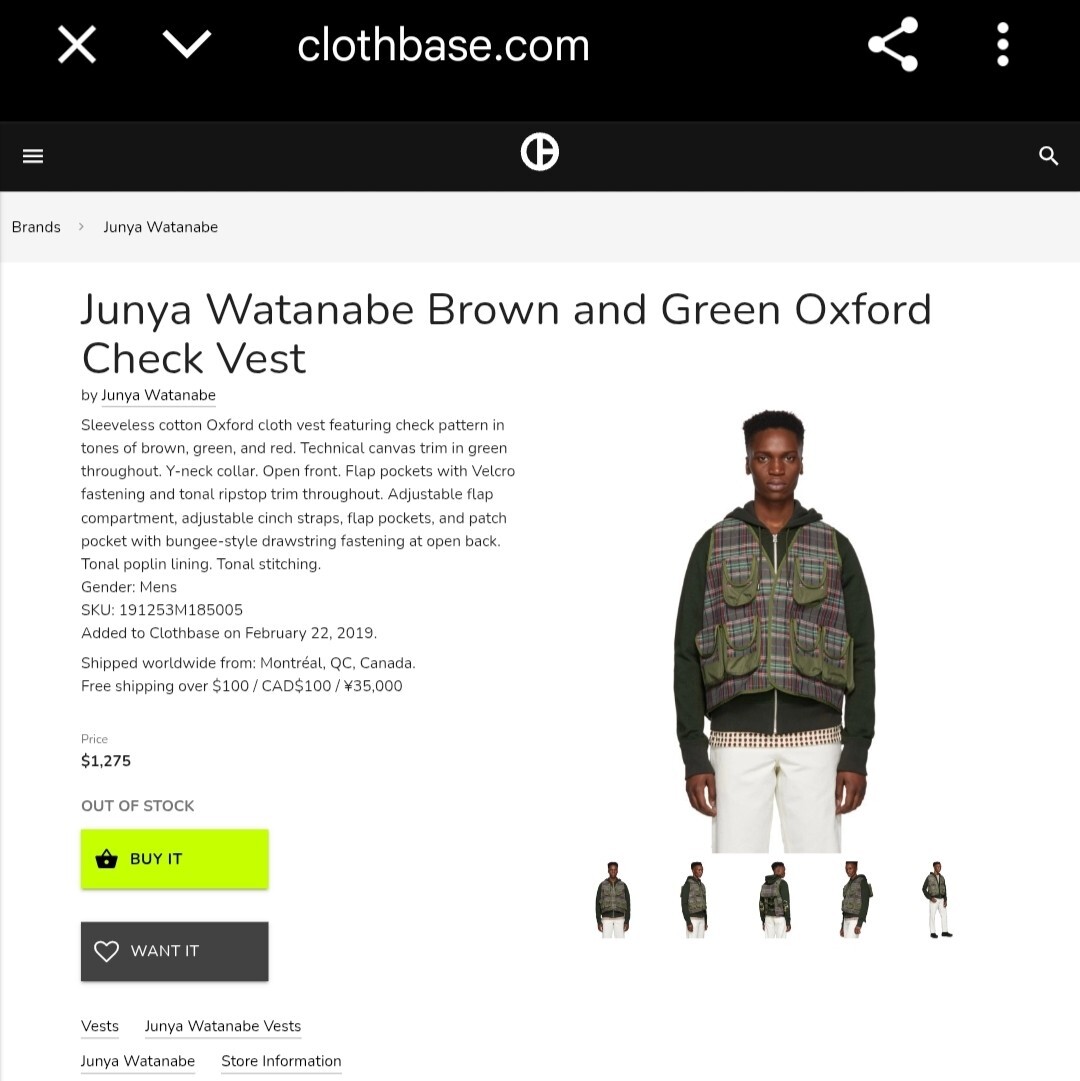Open the Store Information link
1080x1081 pixels.
click(x=281, y=1061)
